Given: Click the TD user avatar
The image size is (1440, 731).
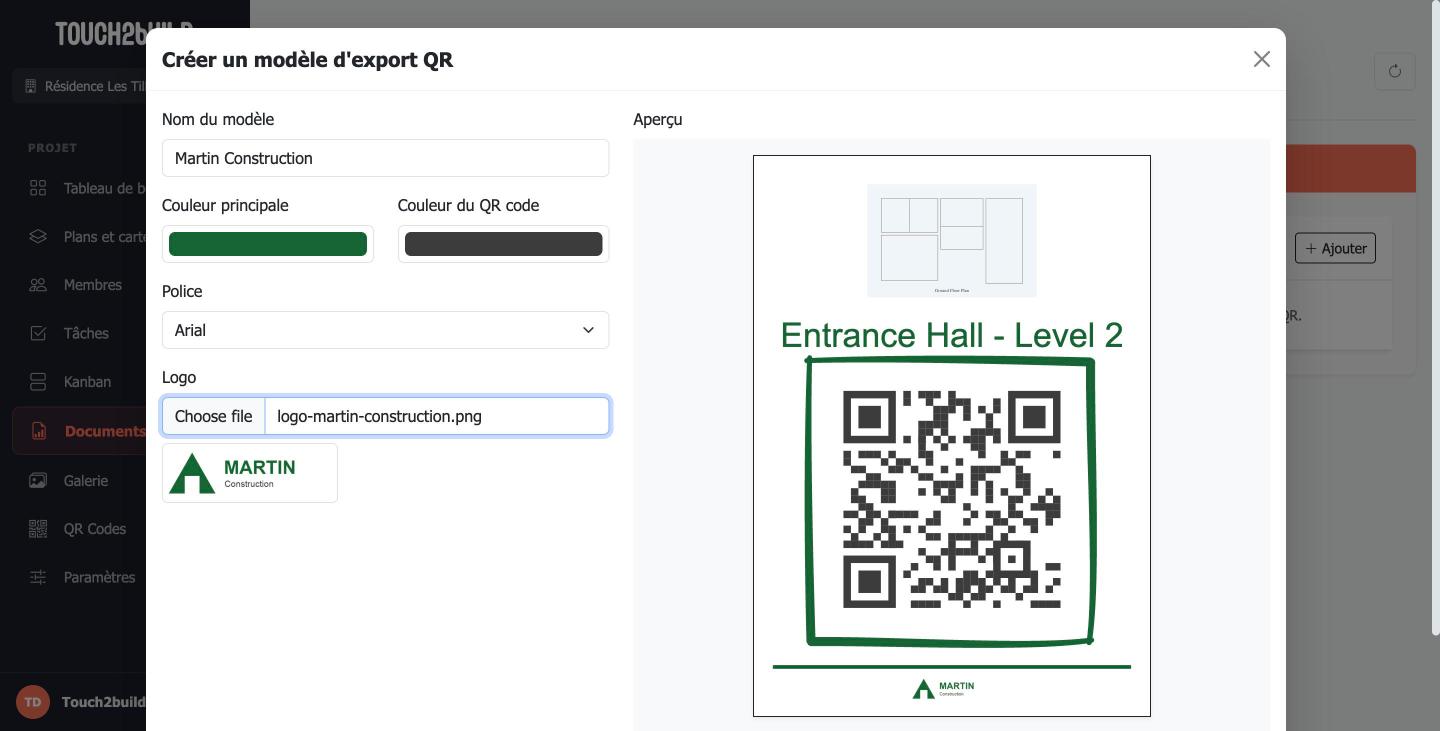Looking at the screenshot, I should 33,702.
